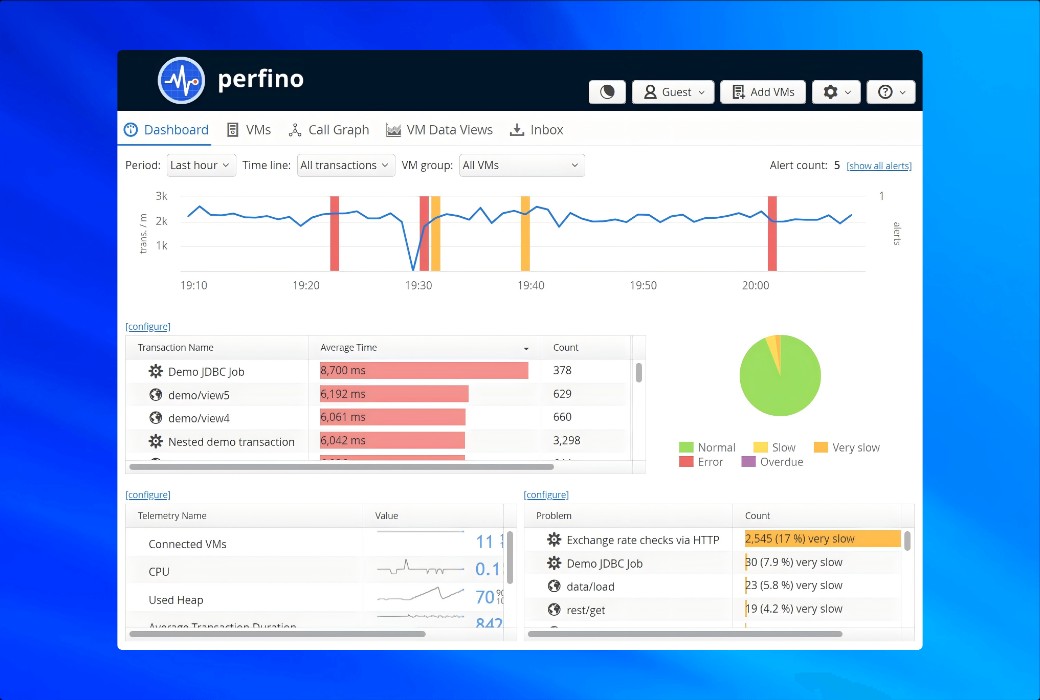The image size is (1040, 700).
Task: Open the settings gear dropdown
Action: click(x=836, y=92)
